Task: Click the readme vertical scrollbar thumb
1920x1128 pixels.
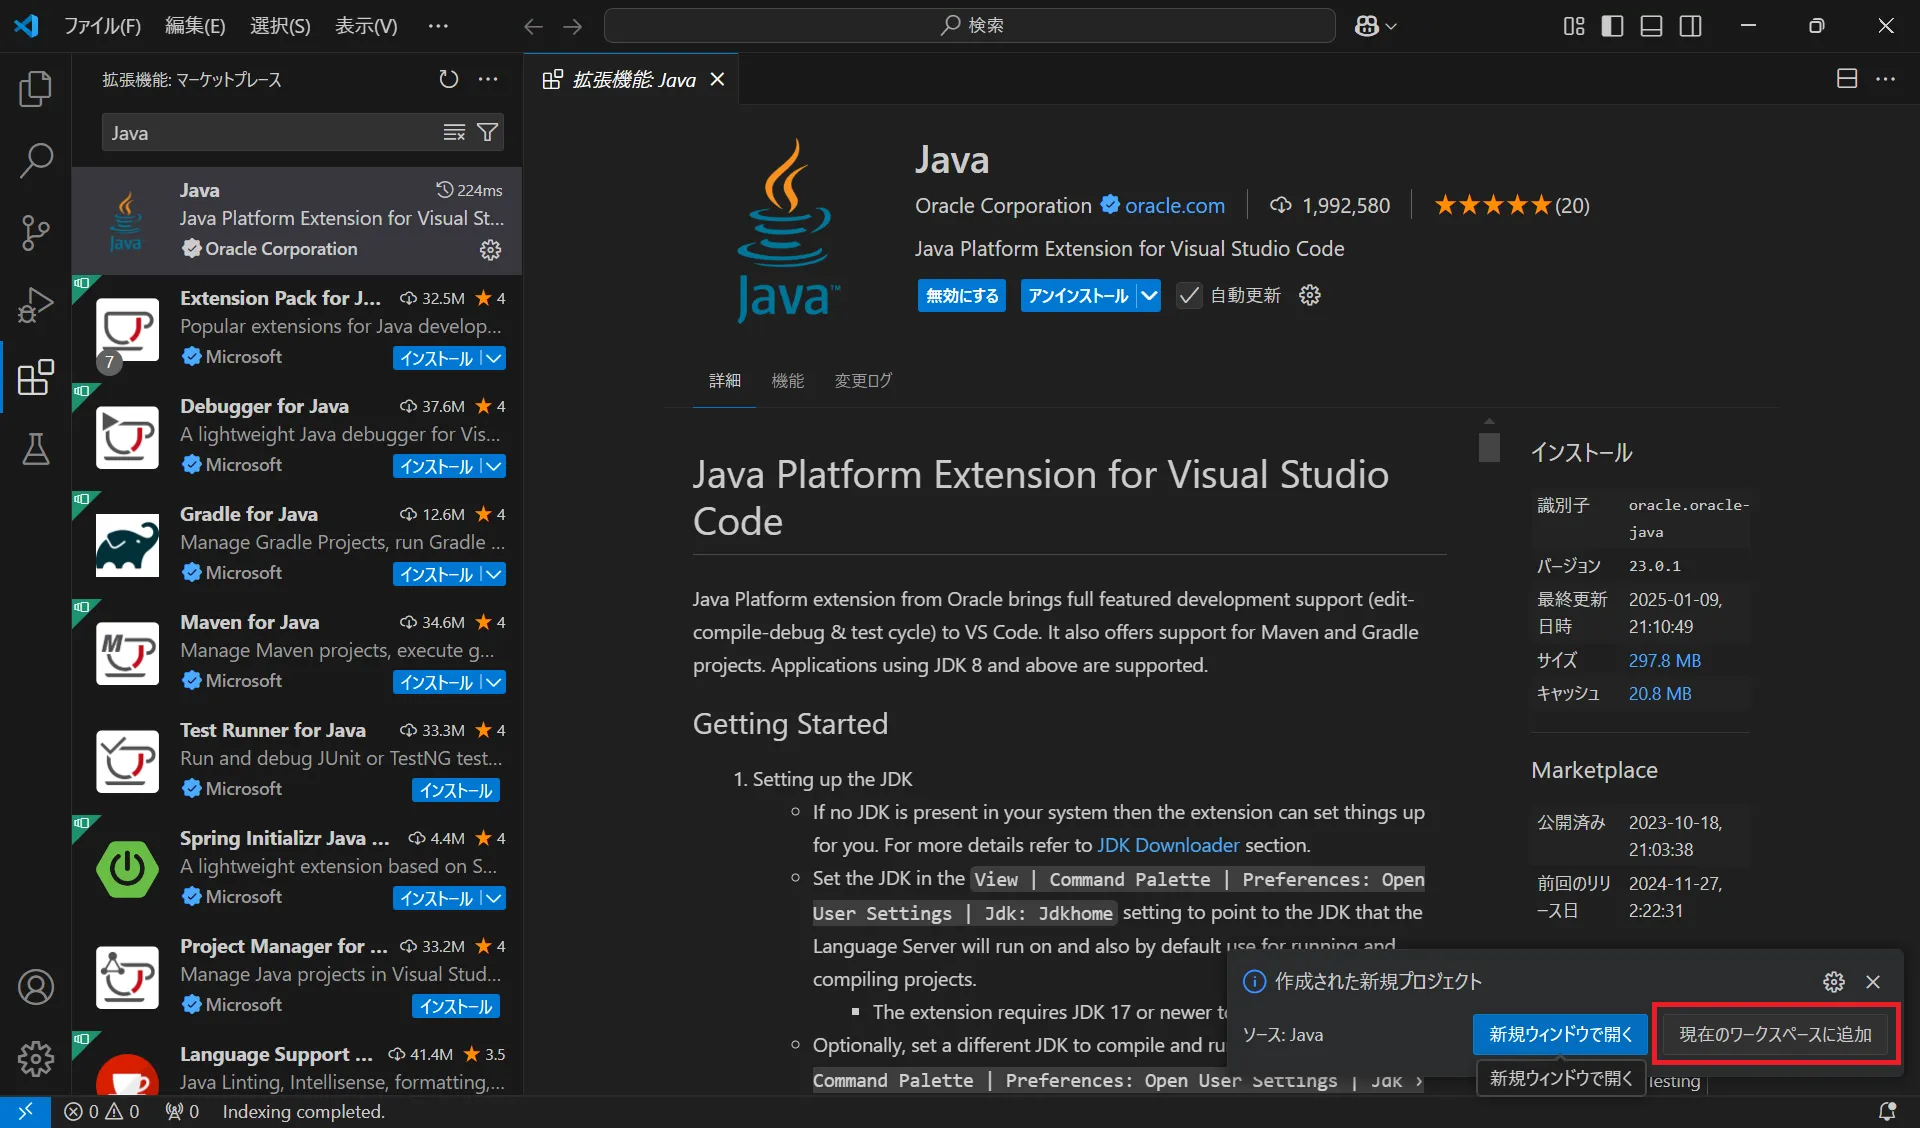Action: click(x=1489, y=447)
